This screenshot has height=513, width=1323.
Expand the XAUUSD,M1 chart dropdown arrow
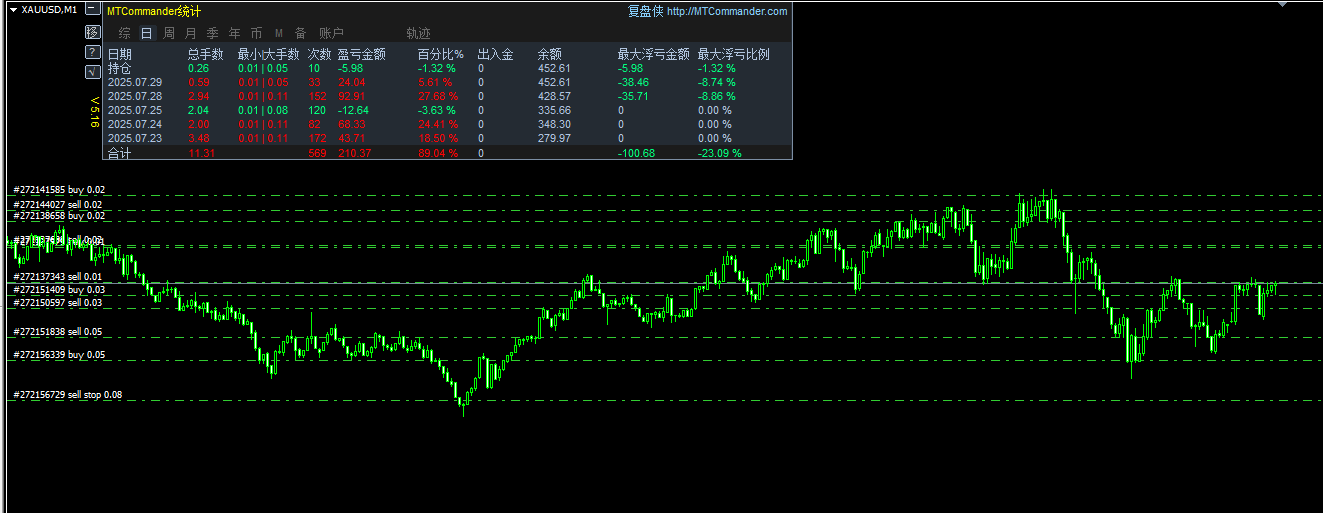(13, 10)
